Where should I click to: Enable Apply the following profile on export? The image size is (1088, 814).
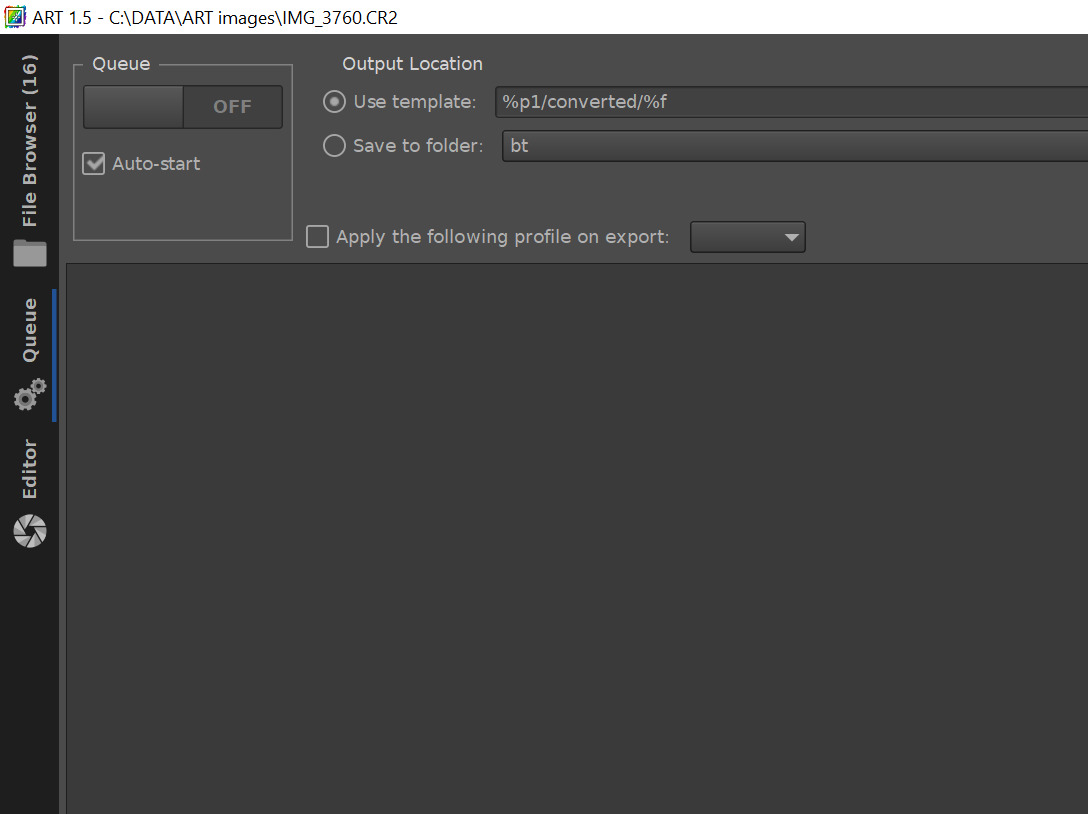click(x=317, y=237)
